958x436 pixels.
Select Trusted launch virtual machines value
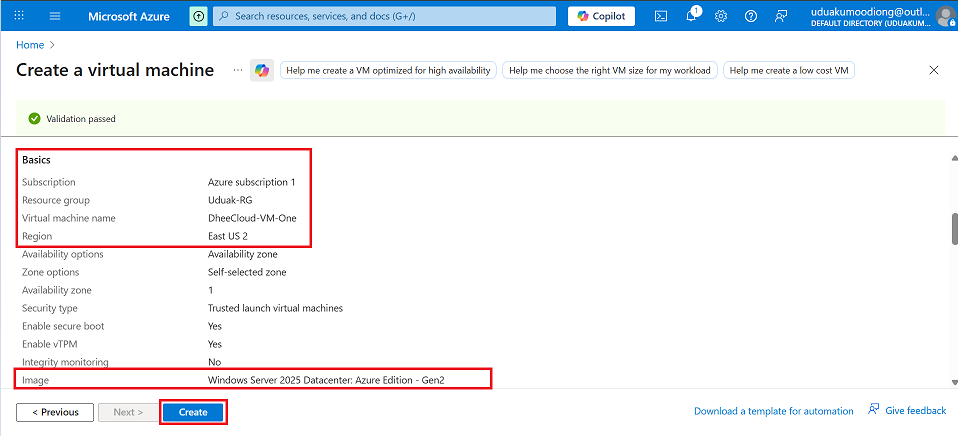[276, 308]
